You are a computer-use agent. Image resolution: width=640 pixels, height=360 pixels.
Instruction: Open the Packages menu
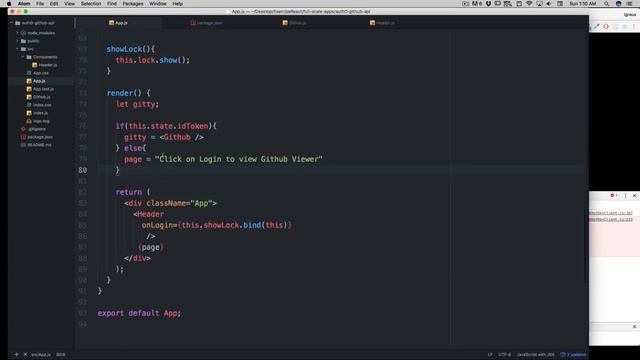coord(133,4)
